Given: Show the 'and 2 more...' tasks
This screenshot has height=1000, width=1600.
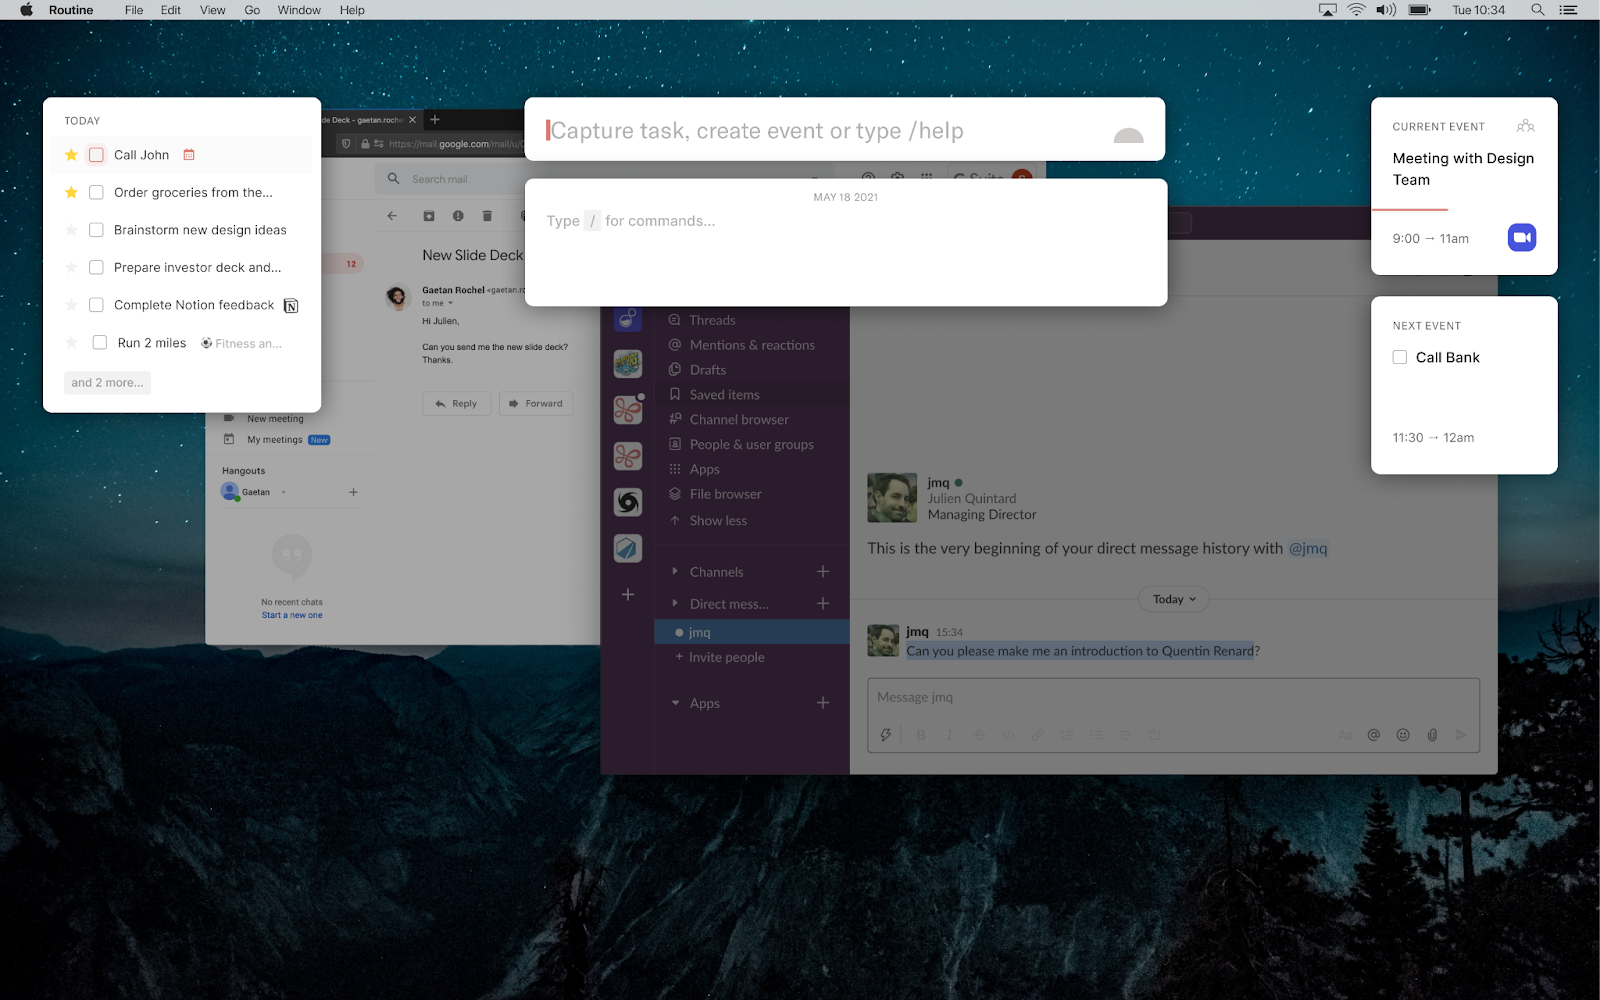Looking at the screenshot, I should [x=107, y=382].
